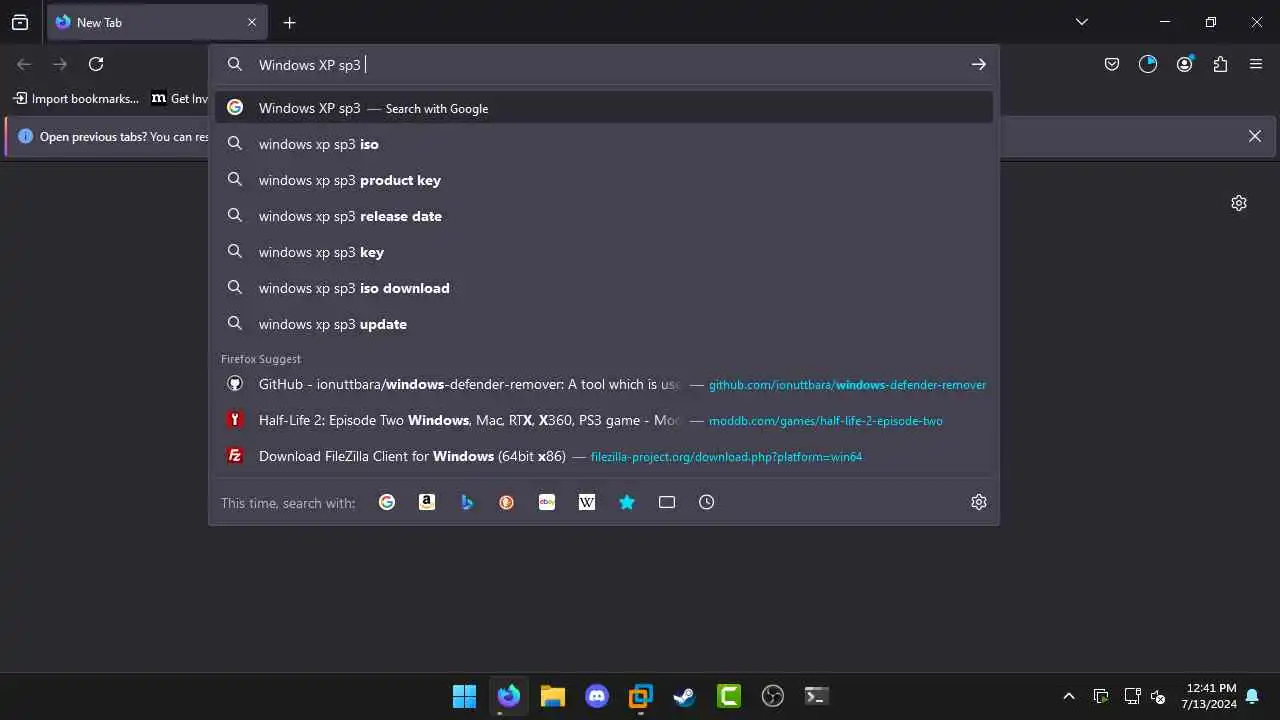The width and height of the screenshot is (1280, 720).
Task: Search browsing history clock icon
Action: click(x=707, y=502)
